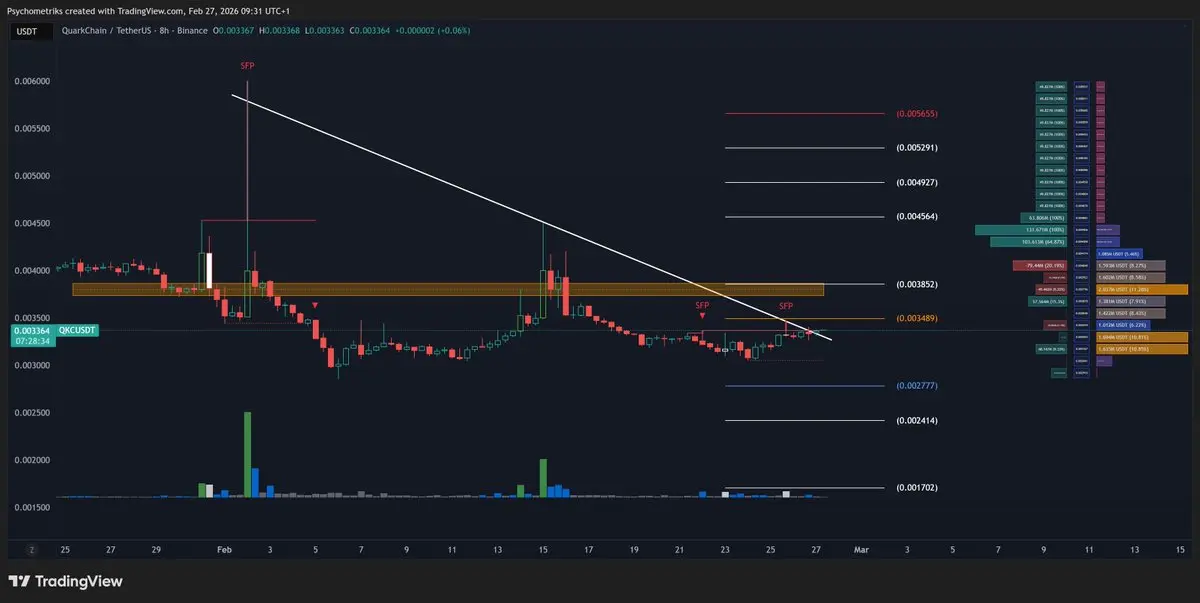Screen dimensions: 1200x603
Task: Click the tallest green volume bar on Feb 2
Action: (247, 454)
